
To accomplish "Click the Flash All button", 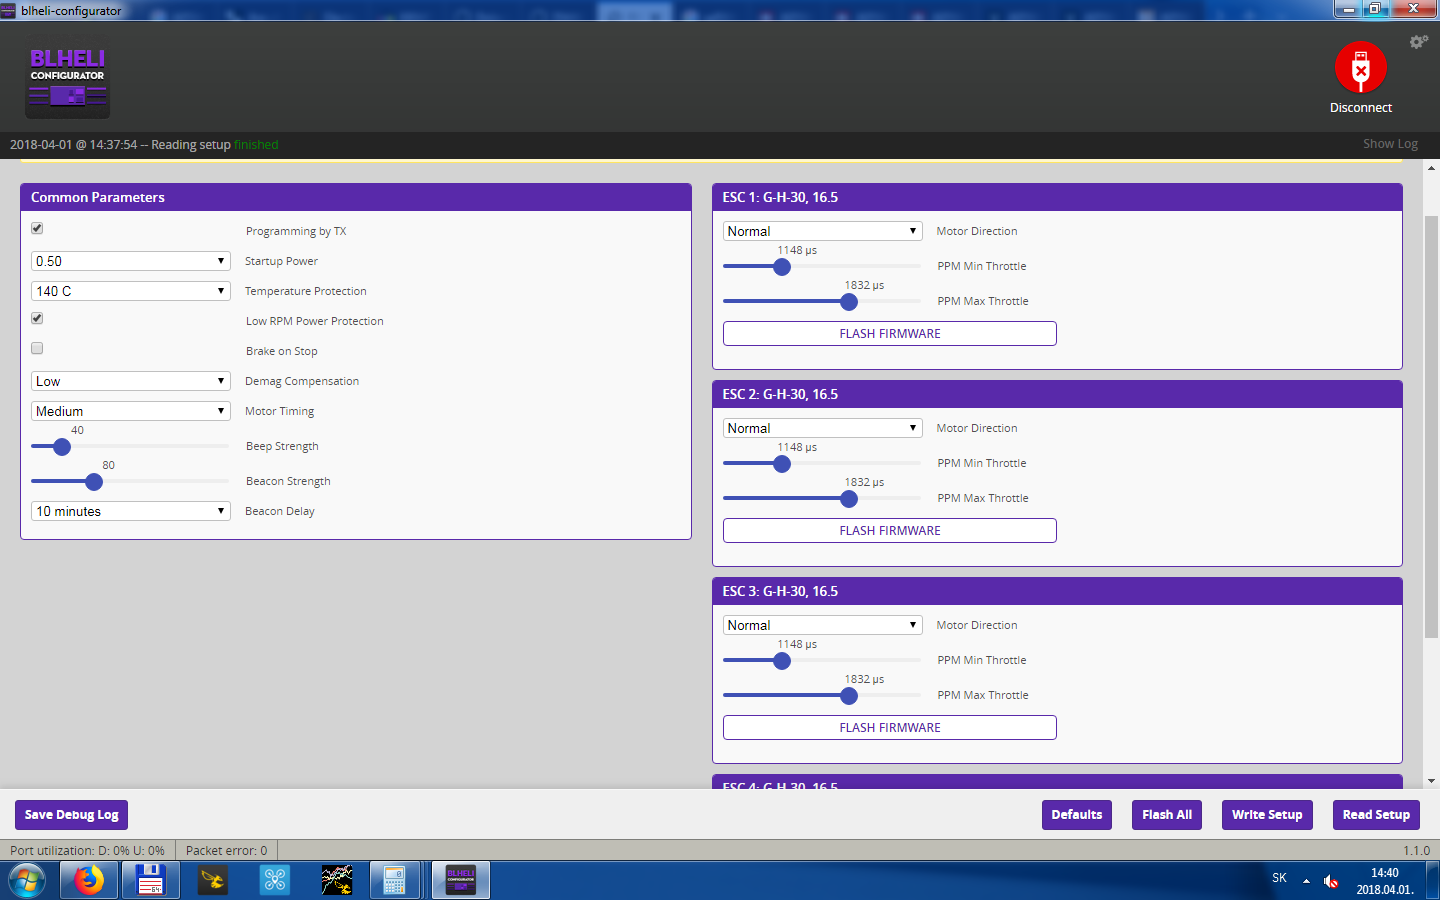I will coord(1167,815).
